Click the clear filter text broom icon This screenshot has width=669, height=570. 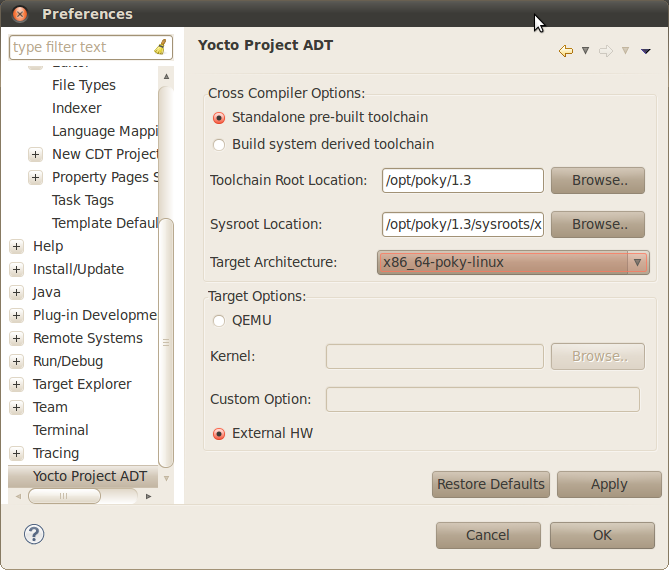coord(161,47)
